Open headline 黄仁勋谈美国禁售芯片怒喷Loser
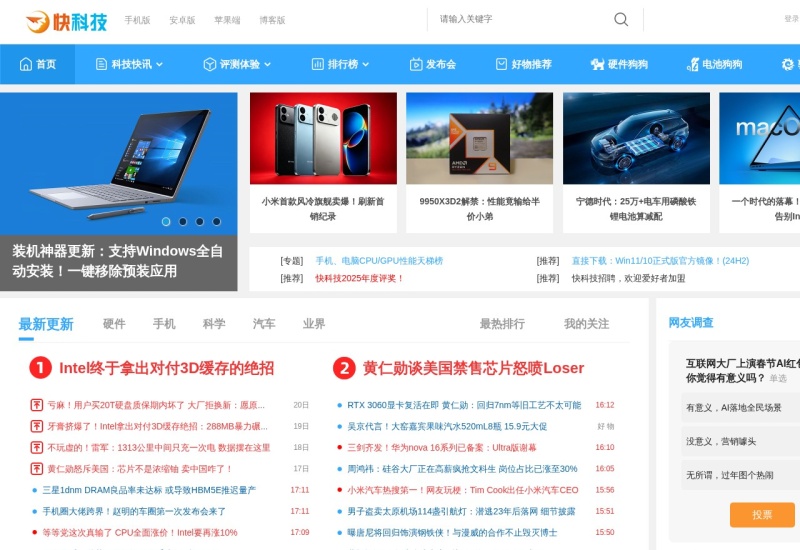 point(473,368)
